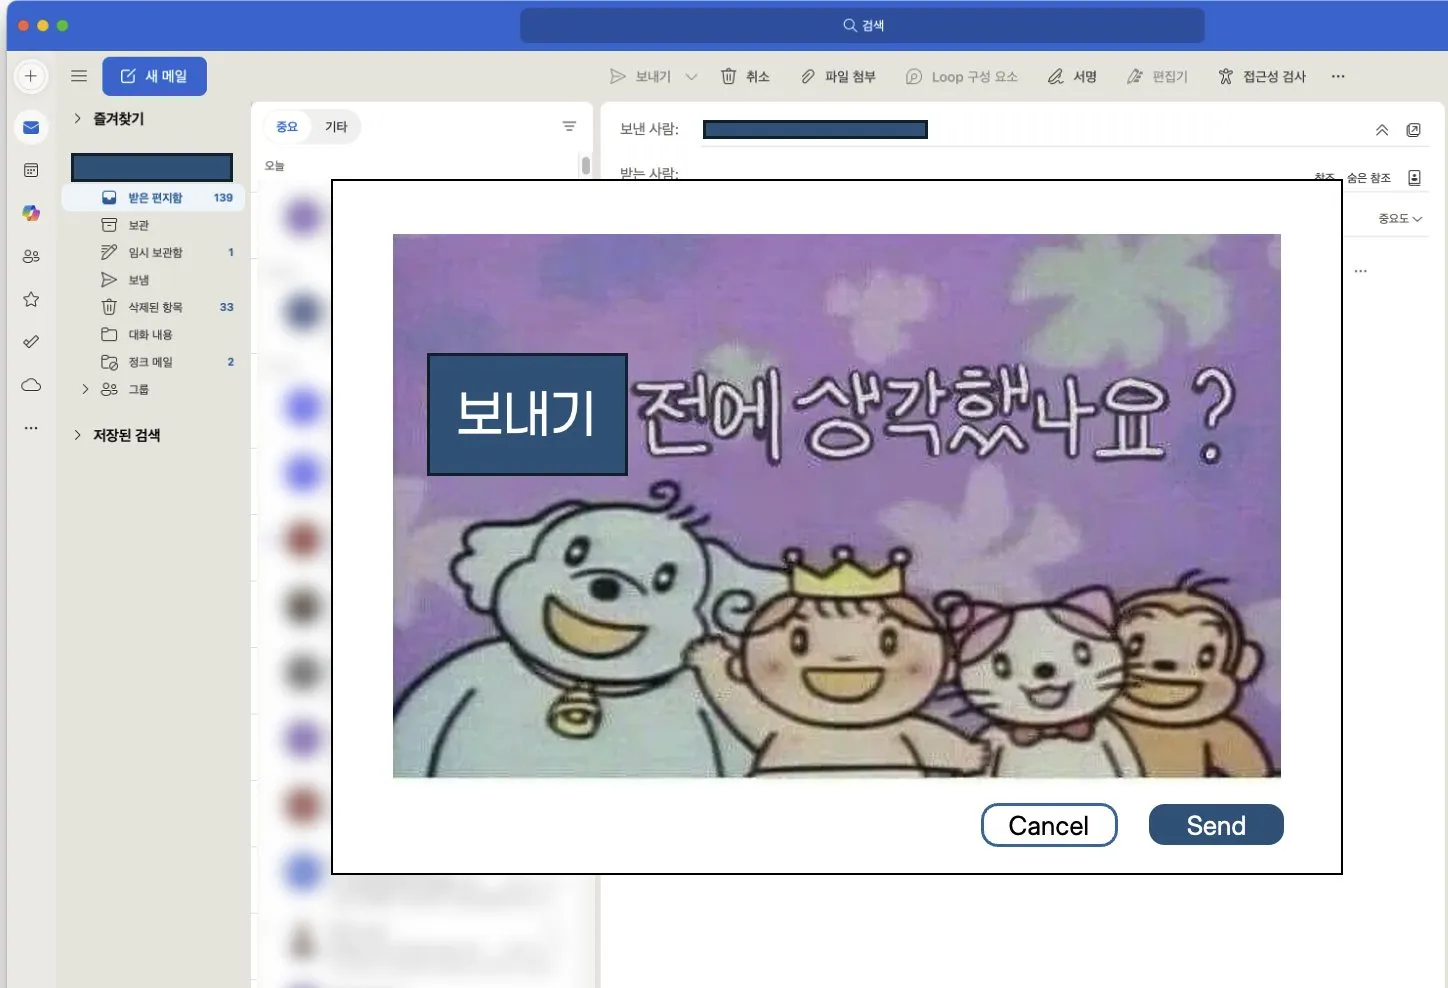Open the plus icon at top-left sidebar
Screen dimensions: 1448x988
pos(31,76)
